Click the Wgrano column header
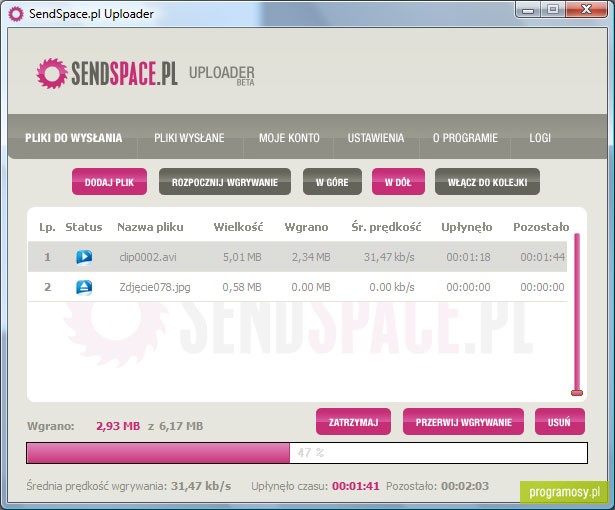Image resolution: width=615 pixels, height=510 pixels. [x=306, y=227]
